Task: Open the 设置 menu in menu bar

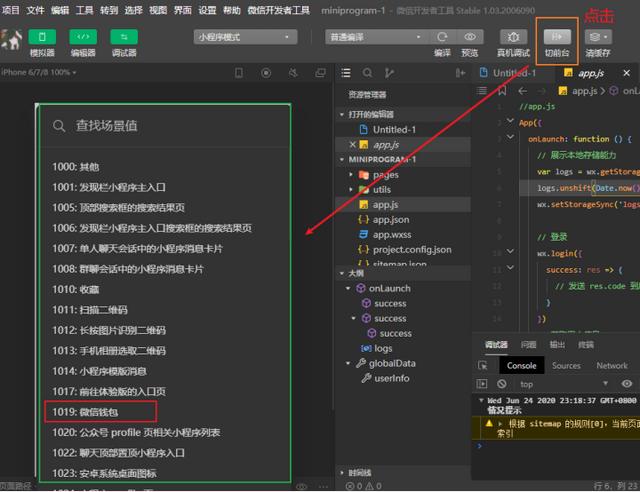Action: pos(207,9)
